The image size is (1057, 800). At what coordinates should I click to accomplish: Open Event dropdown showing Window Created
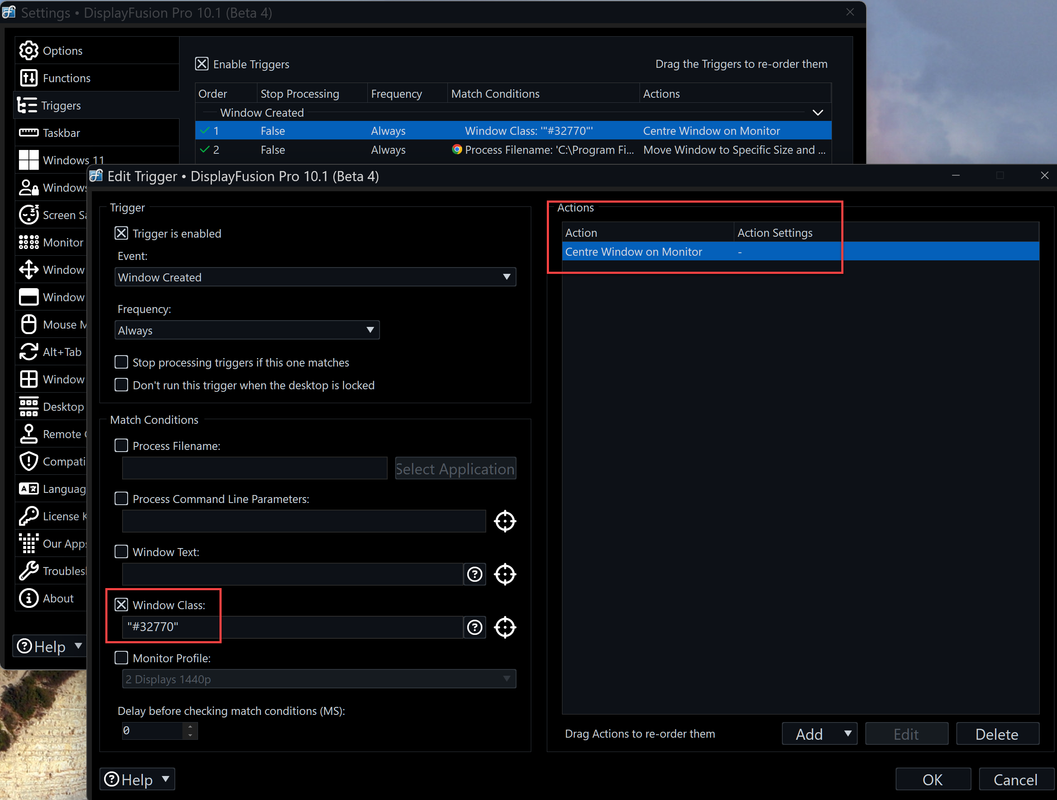click(x=315, y=277)
